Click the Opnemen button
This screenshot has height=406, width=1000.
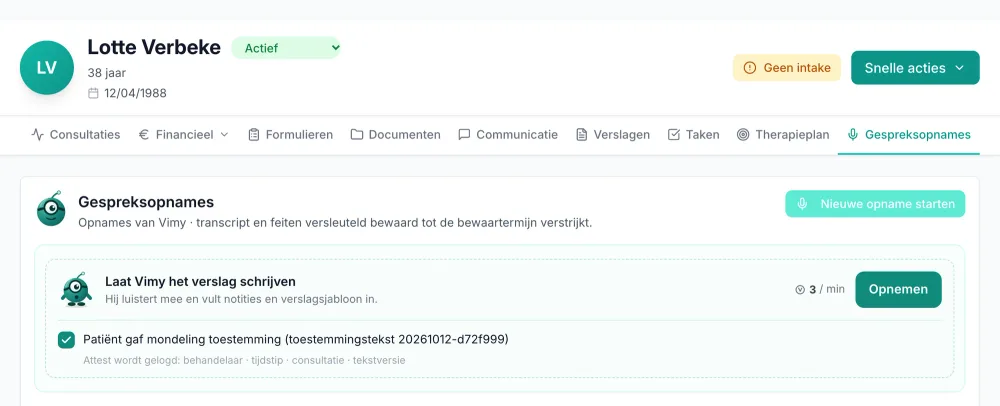coord(898,289)
